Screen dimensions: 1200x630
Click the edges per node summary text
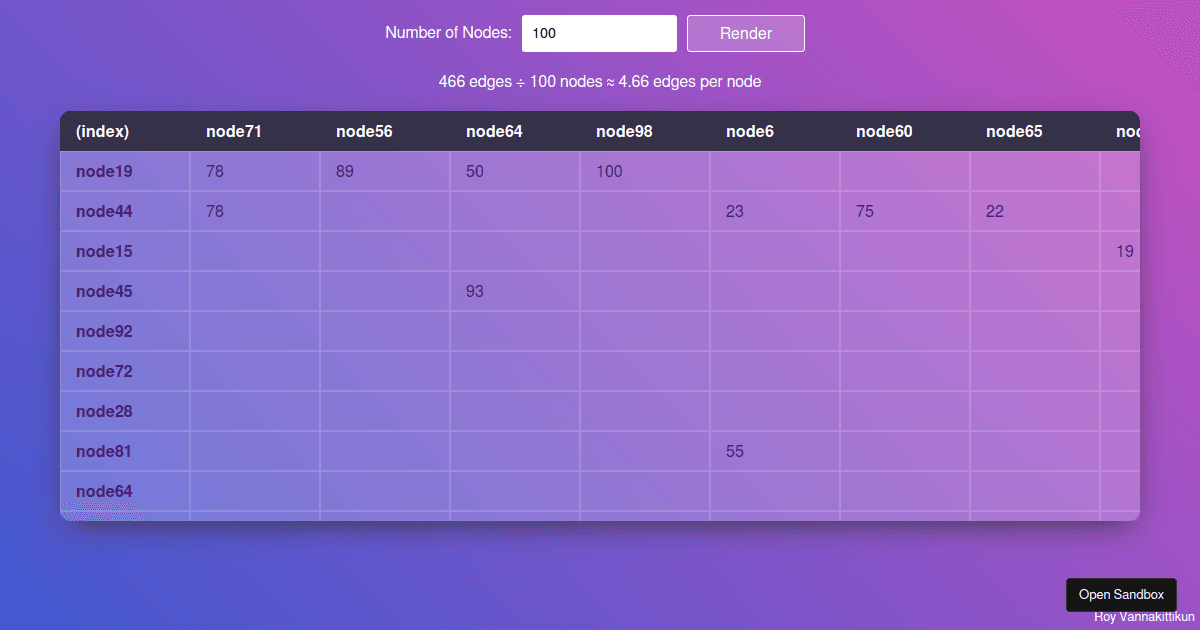pos(599,81)
